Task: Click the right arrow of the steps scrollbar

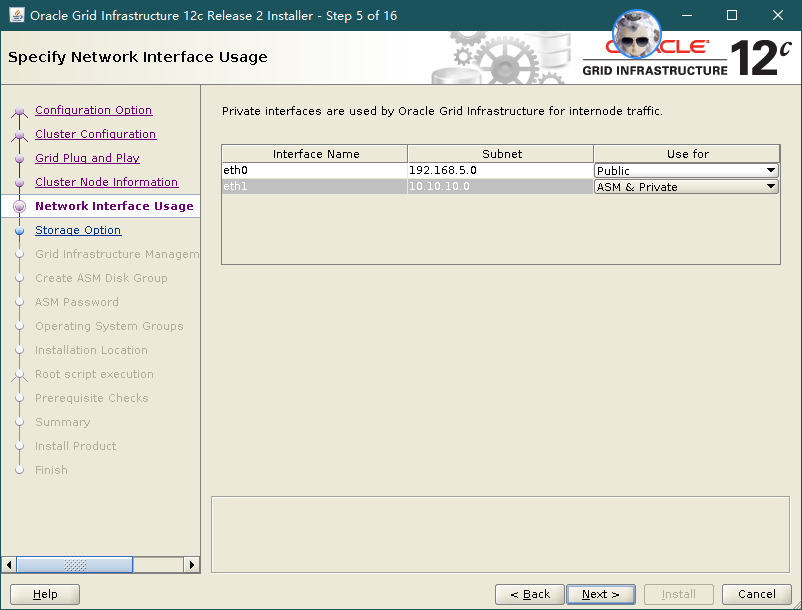Action: tap(192, 565)
